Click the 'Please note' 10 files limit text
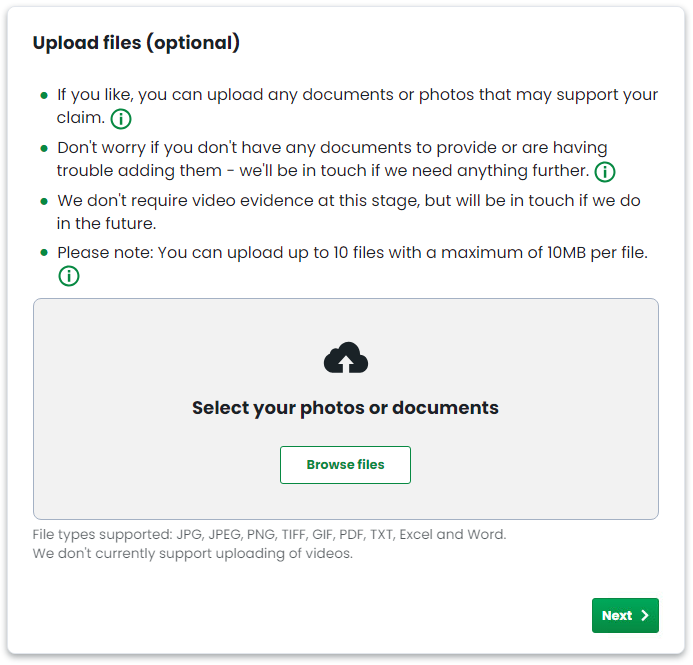 (x=352, y=253)
